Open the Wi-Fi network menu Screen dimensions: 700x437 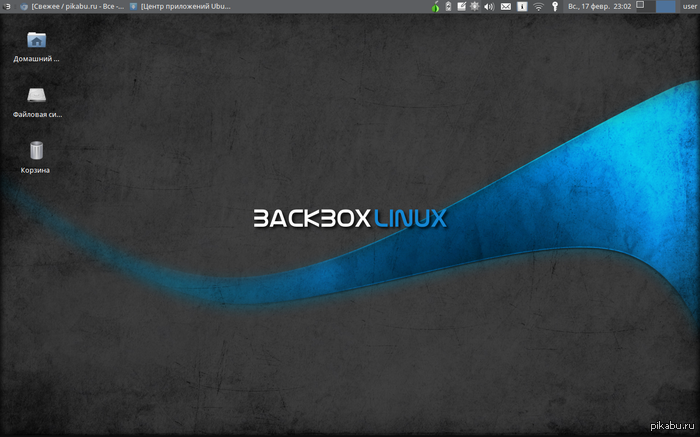537,6
